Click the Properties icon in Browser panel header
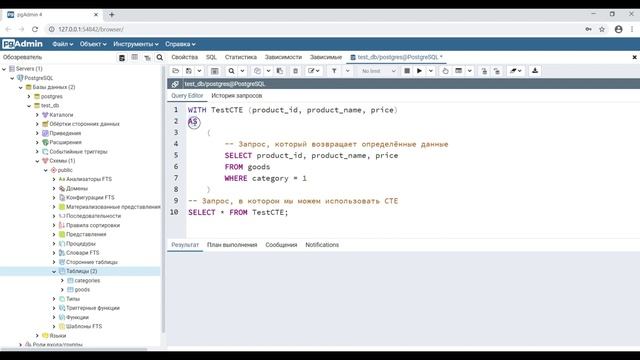This screenshot has height=360, width=640. pyautogui.click(x=122, y=58)
